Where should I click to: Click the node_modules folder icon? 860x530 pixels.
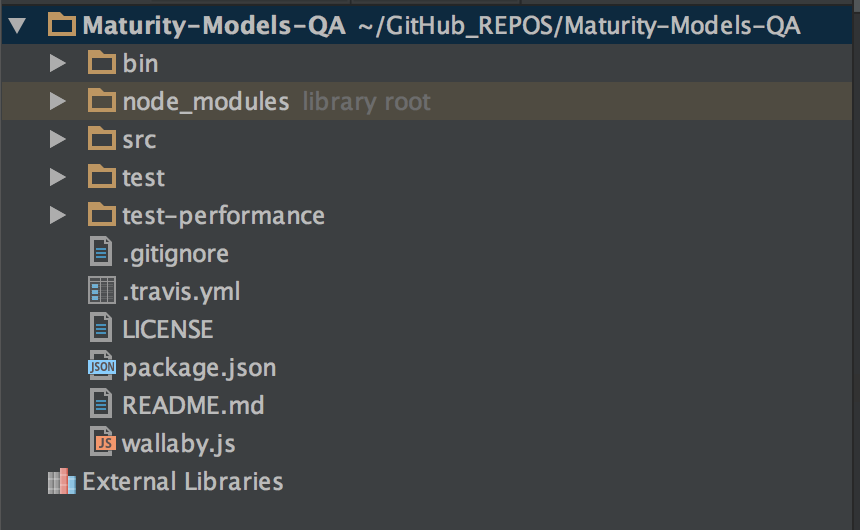[102, 101]
